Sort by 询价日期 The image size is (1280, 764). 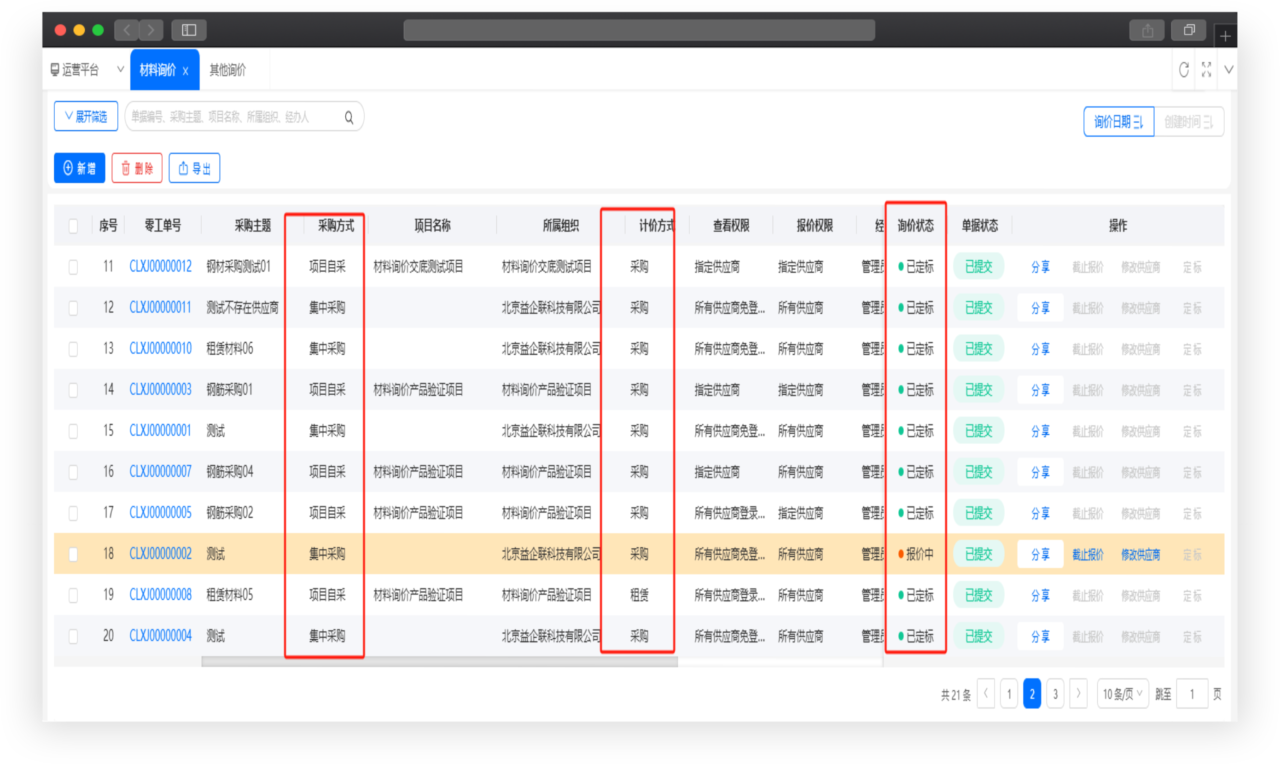pyautogui.click(x=1119, y=122)
